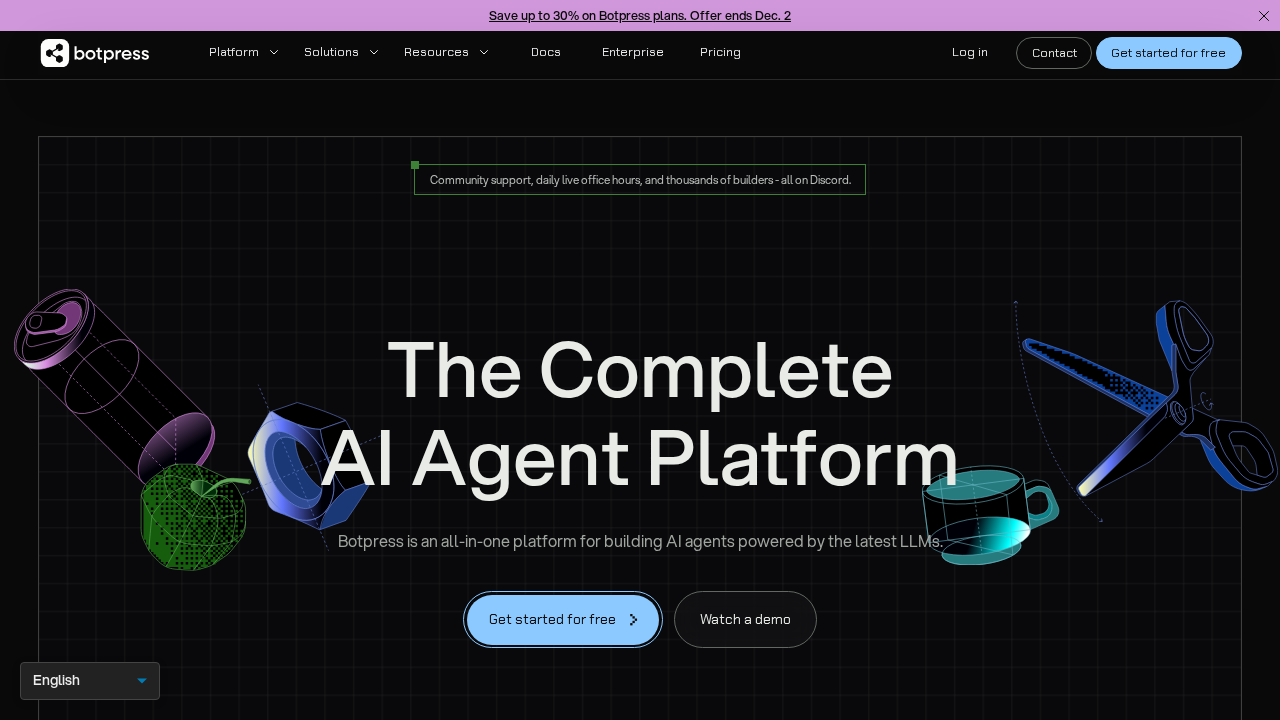Open the English language selector

click(89, 681)
